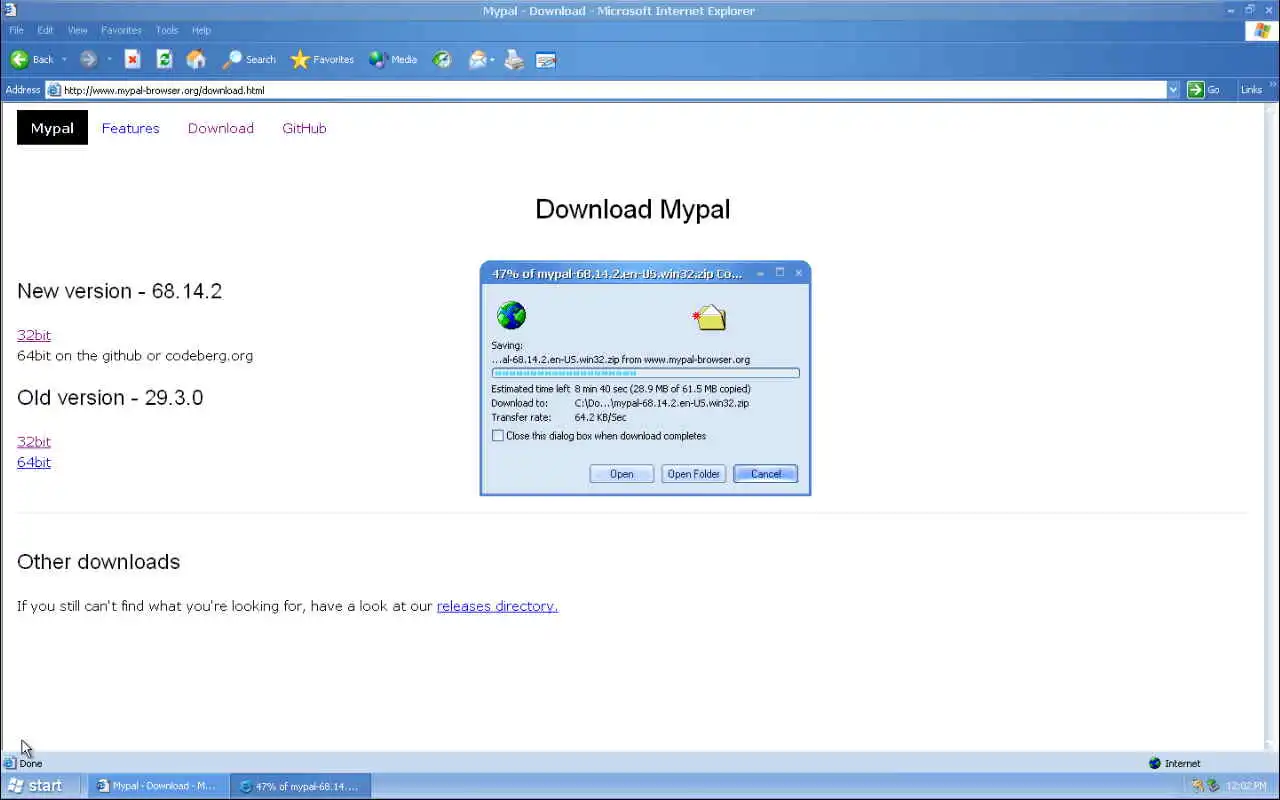Viewport: 1280px width, 800px height.
Task: Open the View menu
Action: pyautogui.click(x=77, y=30)
